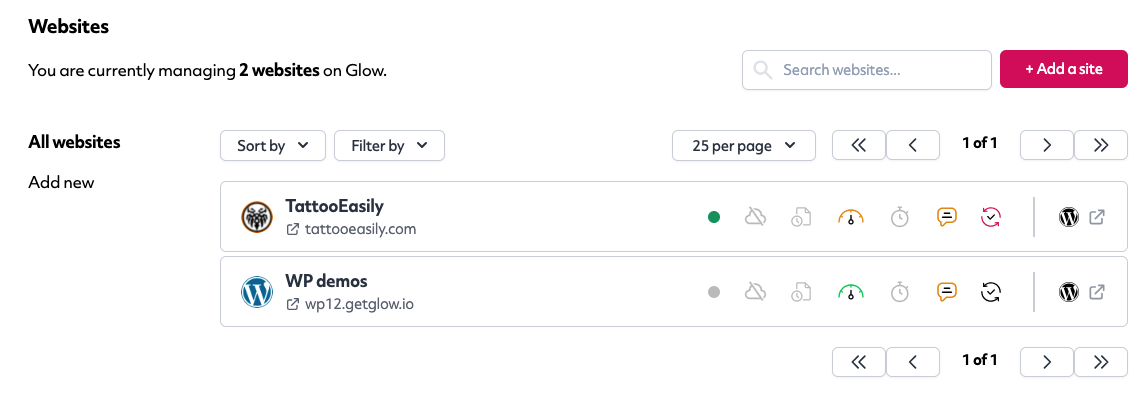Click the green performance gauge for WP demos
Screen dimensions: 1147x405
point(851,292)
